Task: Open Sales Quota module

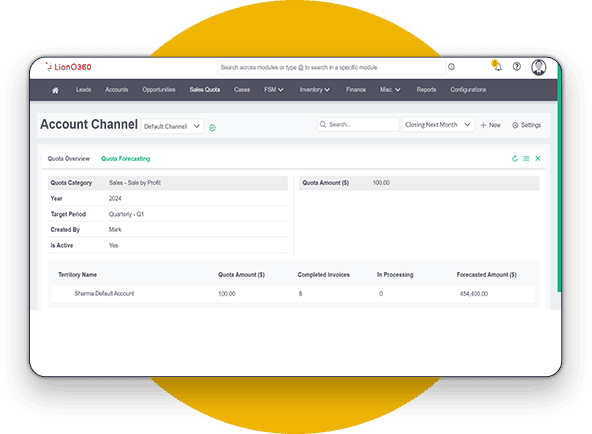Action: tap(205, 90)
